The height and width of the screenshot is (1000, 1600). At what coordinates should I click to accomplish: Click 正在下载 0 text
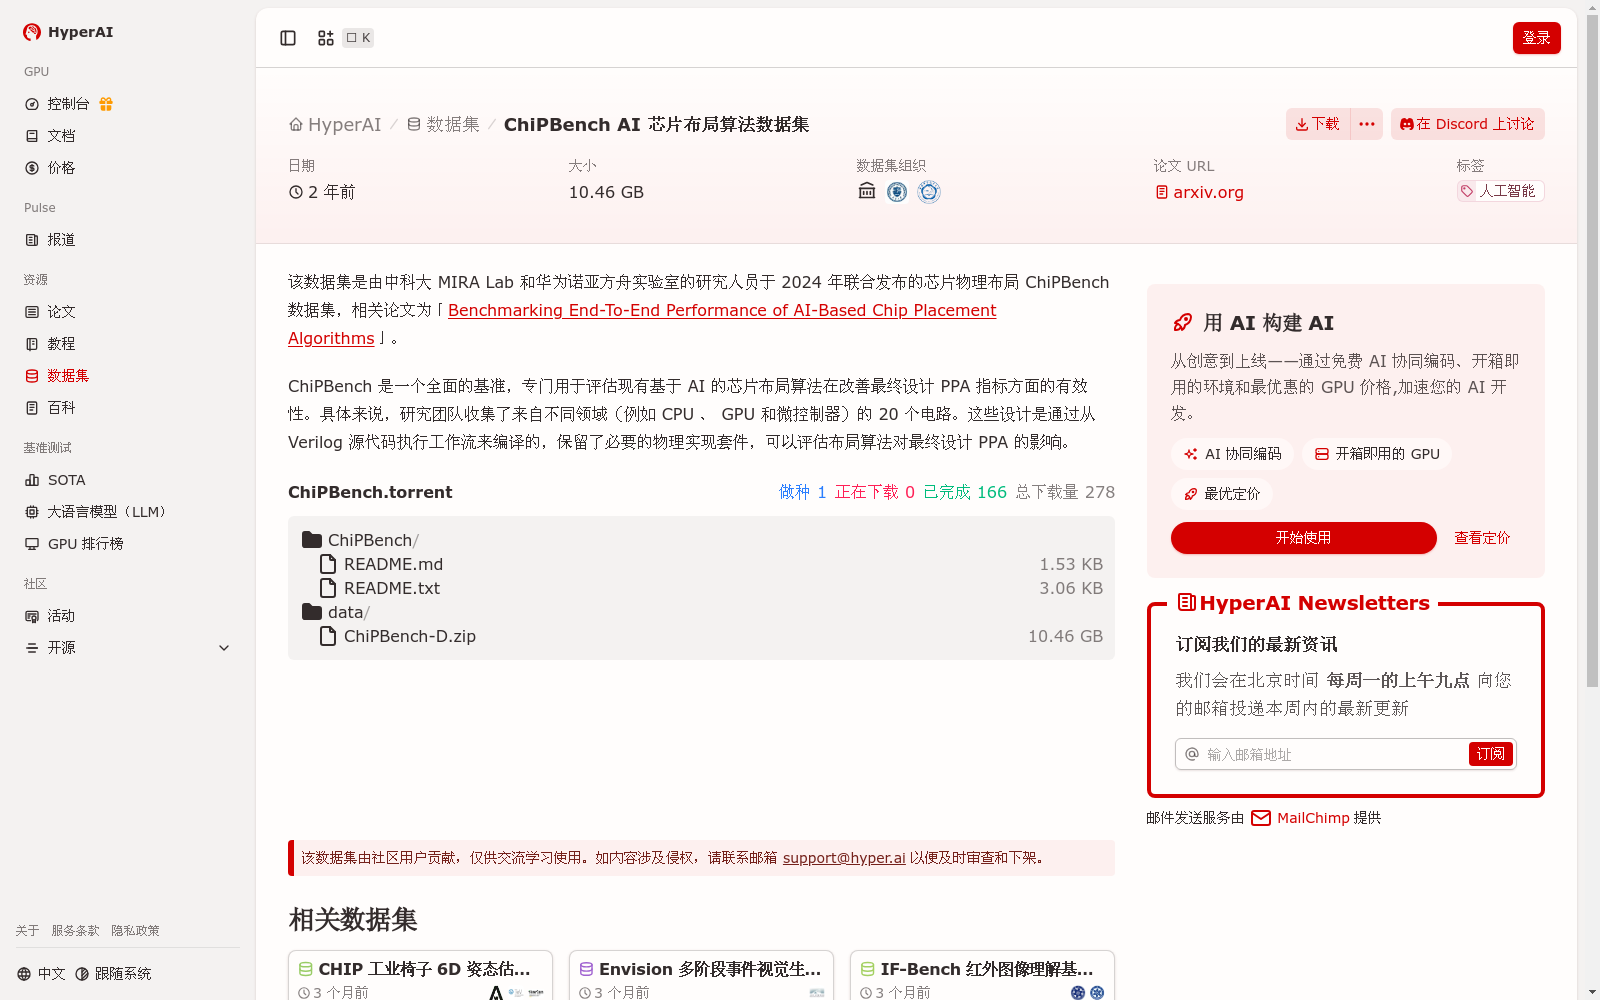(x=875, y=492)
